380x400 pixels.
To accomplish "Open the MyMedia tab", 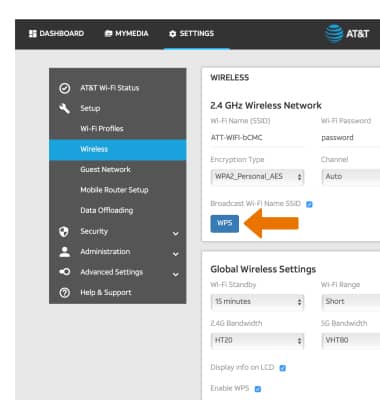I will [126, 34].
